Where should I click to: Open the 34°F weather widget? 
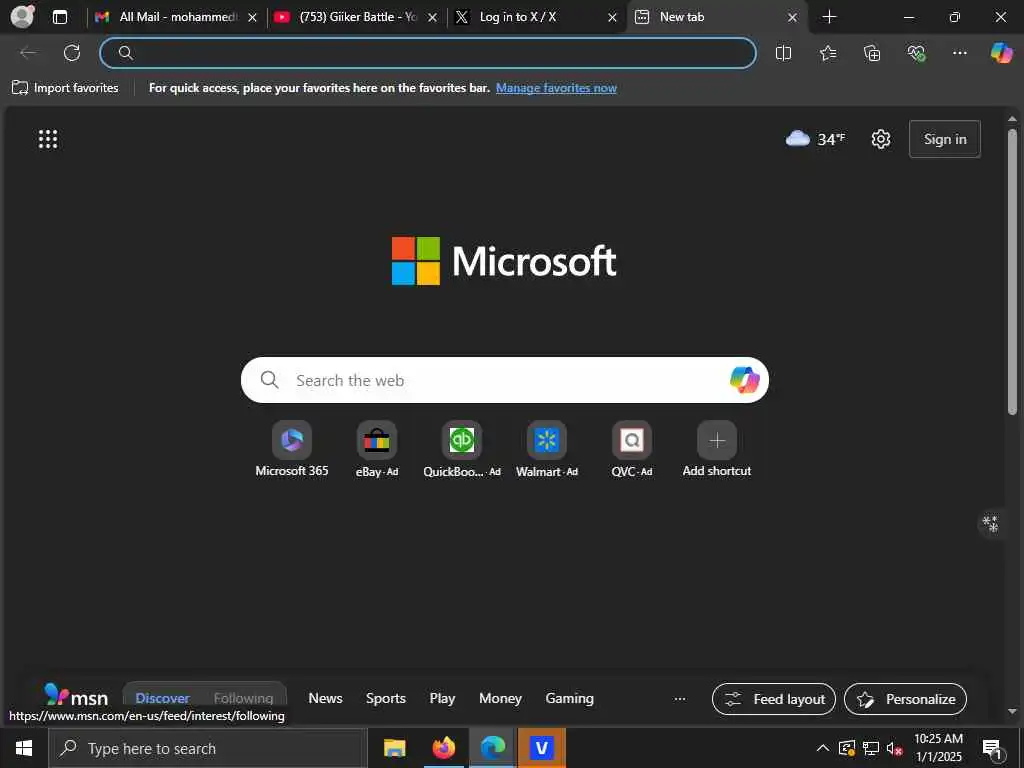[x=815, y=139]
